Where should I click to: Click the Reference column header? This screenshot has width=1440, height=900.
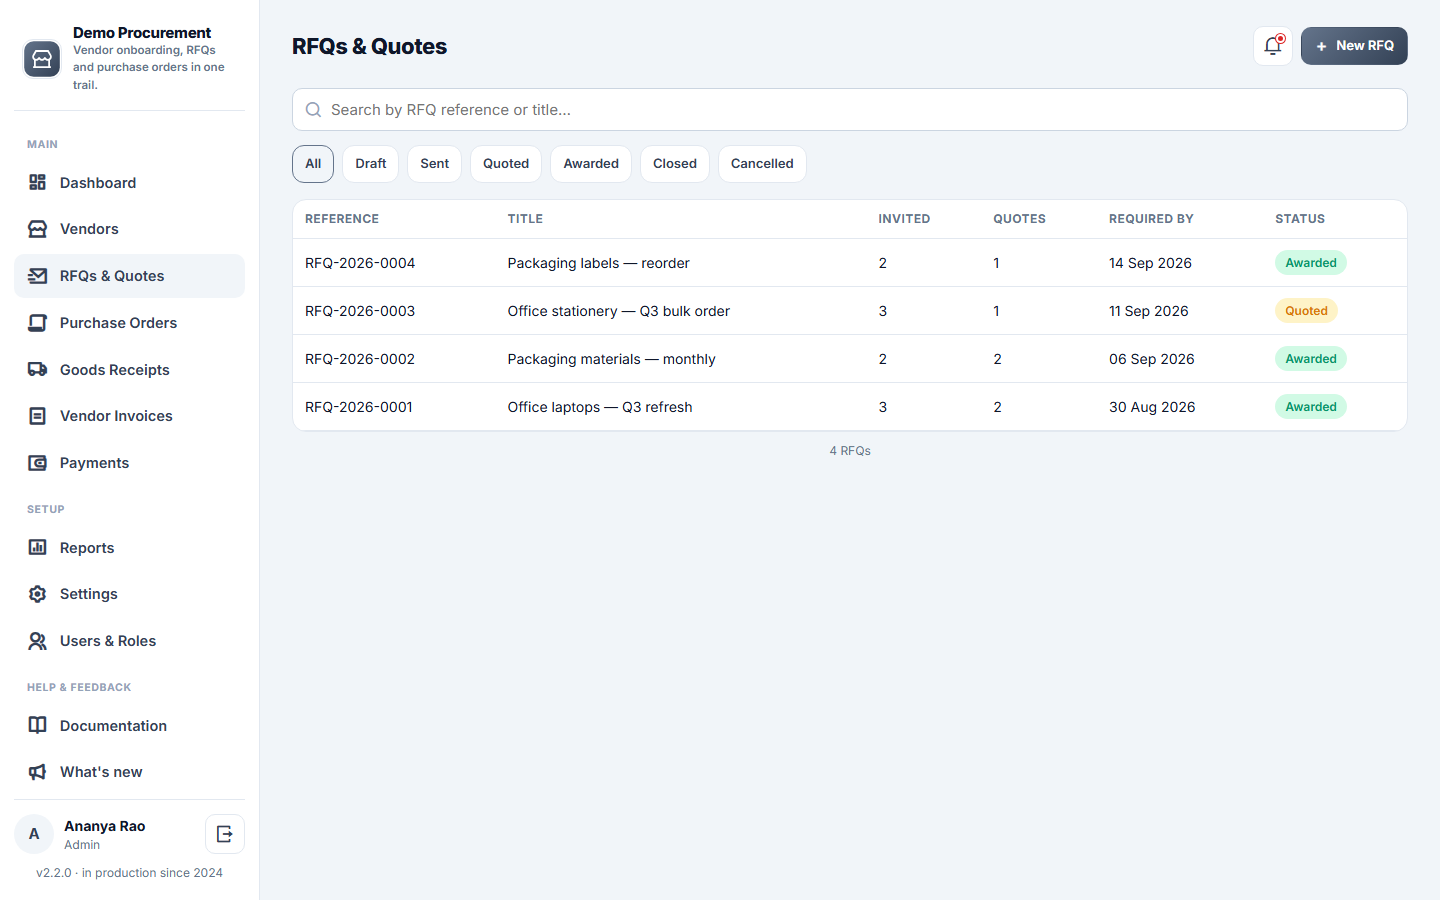point(342,219)
